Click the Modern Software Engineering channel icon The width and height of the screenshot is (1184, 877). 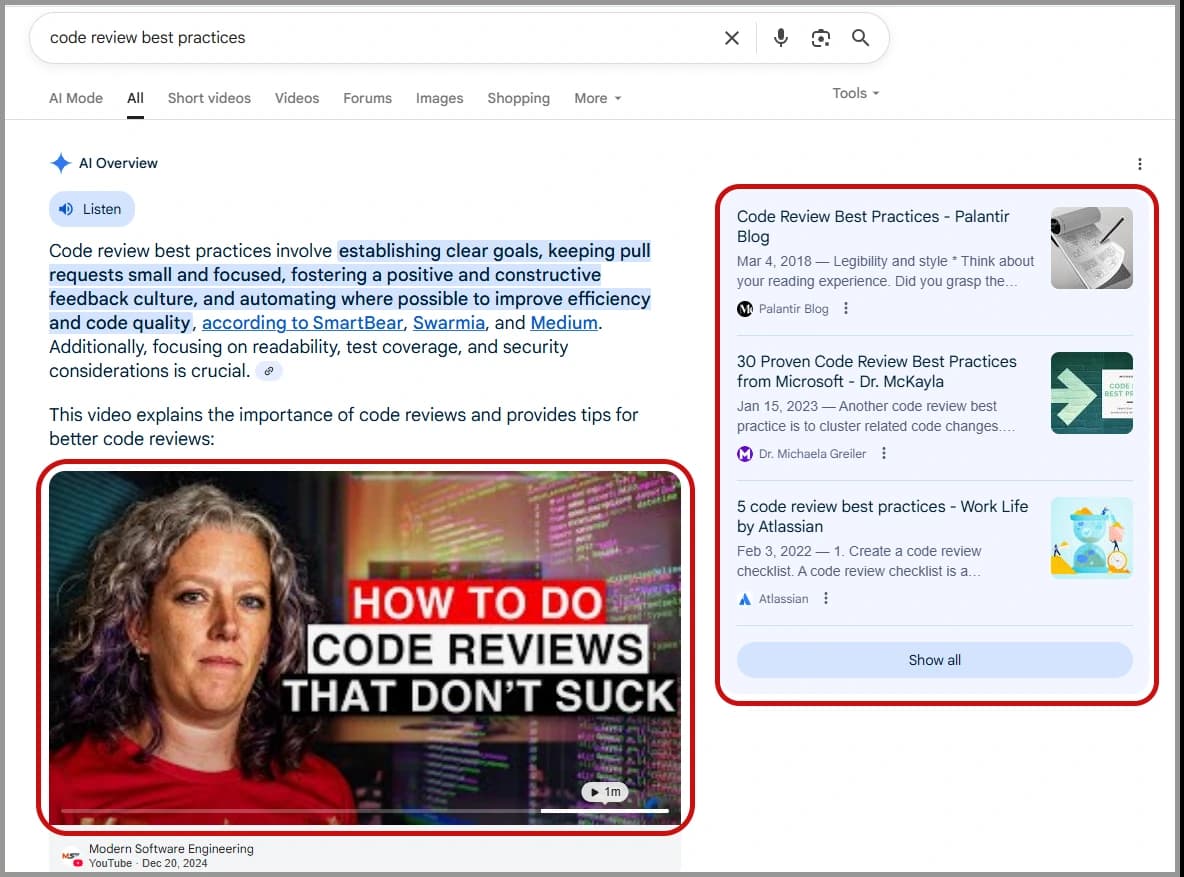(72, 857)
